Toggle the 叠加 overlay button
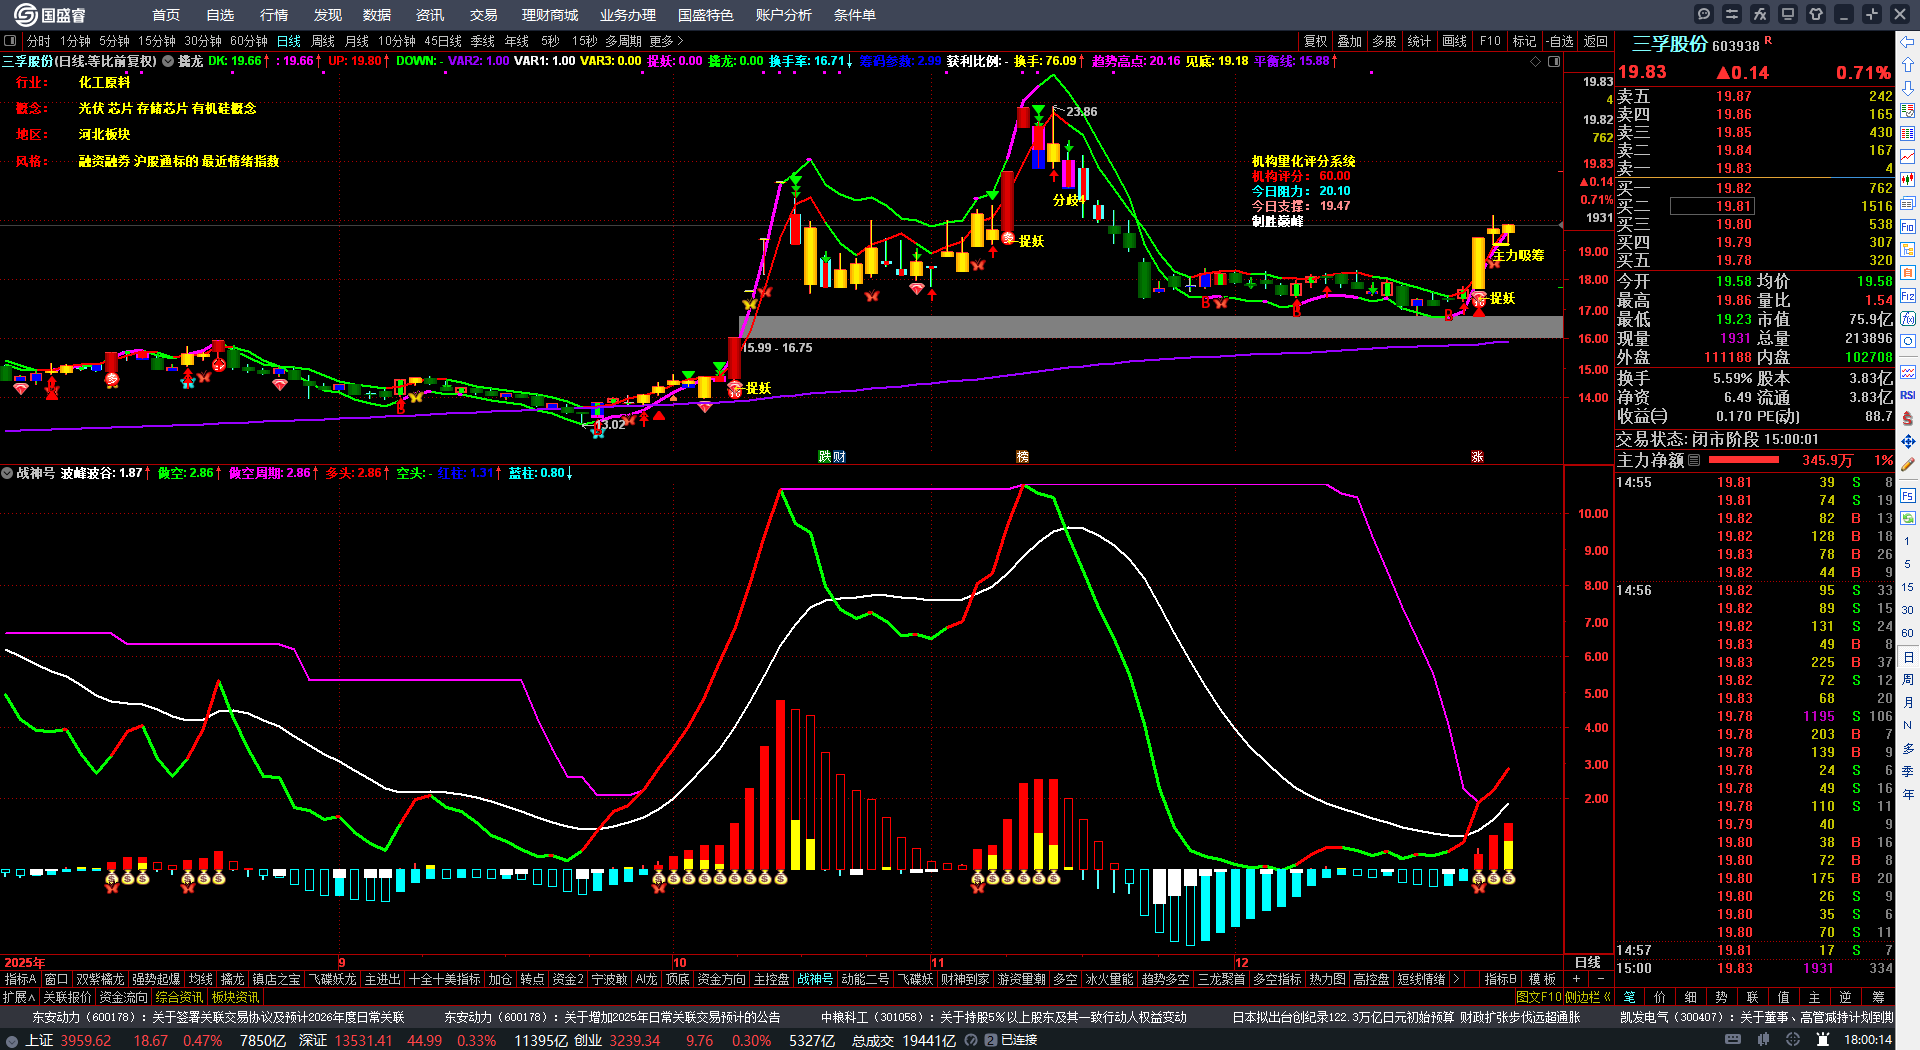Viewport: 1920px width, 1050px height. [x=1350, y=41]
